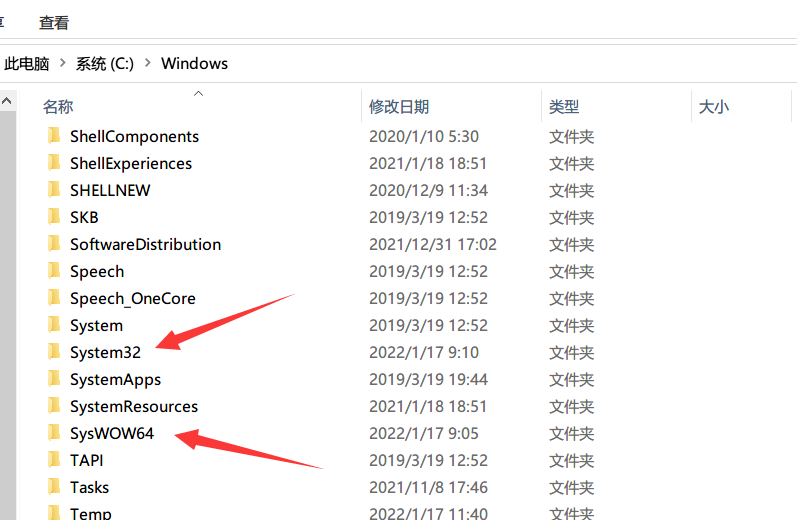Screen dimensions: 797x520
Task: Expand chevron after 此电脑 in breadcrumb
Action: pos(63,63)
